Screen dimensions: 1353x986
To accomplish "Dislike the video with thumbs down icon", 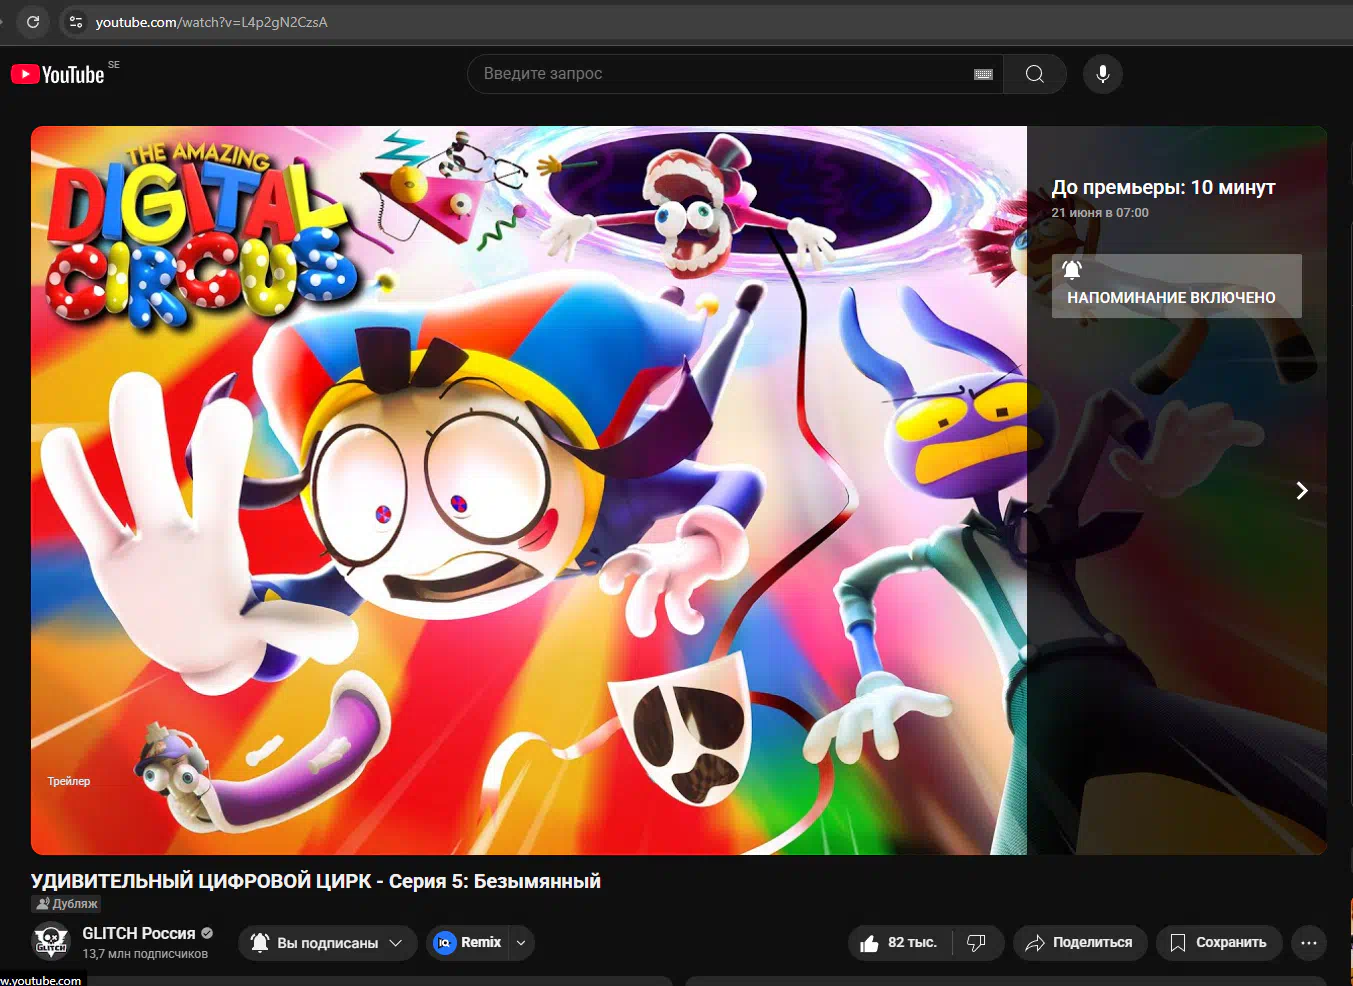I will (x=977, y=943).
